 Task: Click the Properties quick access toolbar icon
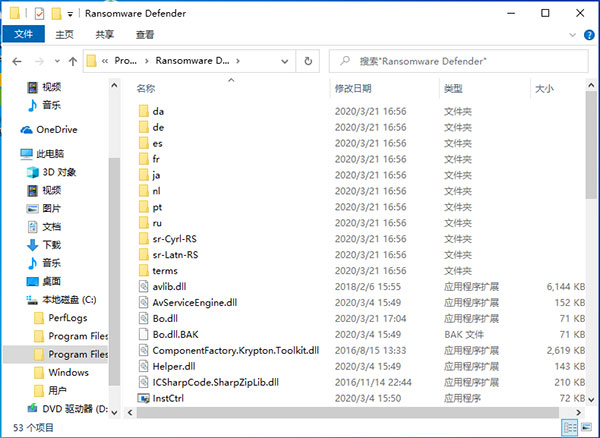(39, 14)
